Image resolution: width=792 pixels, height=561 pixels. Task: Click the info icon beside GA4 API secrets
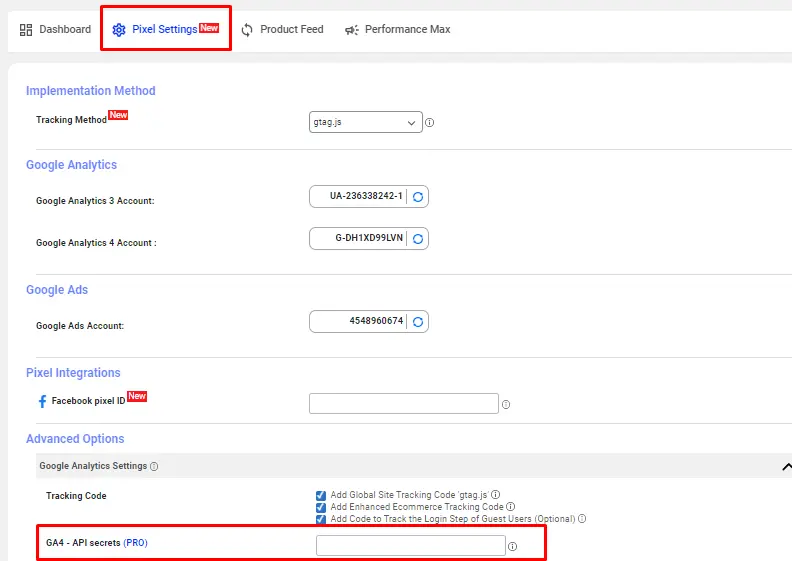pos(512,546)
